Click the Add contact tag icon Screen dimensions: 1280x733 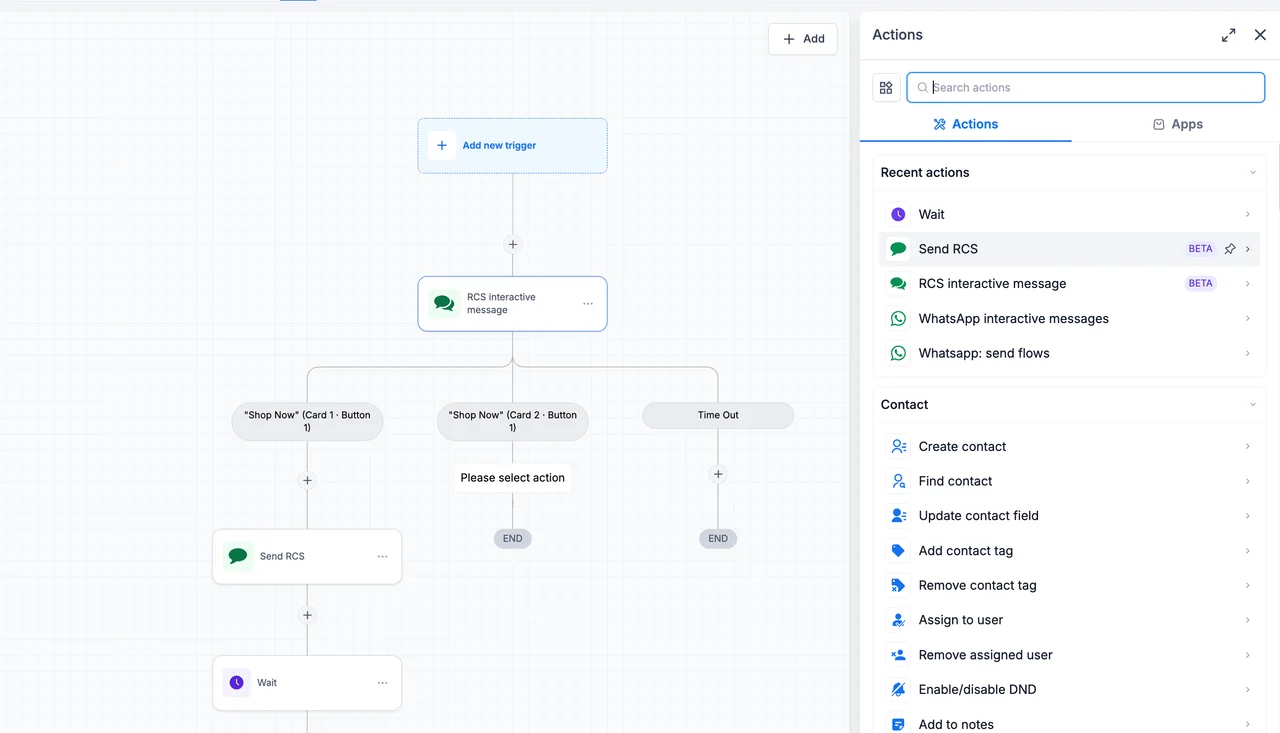point(898,551)
